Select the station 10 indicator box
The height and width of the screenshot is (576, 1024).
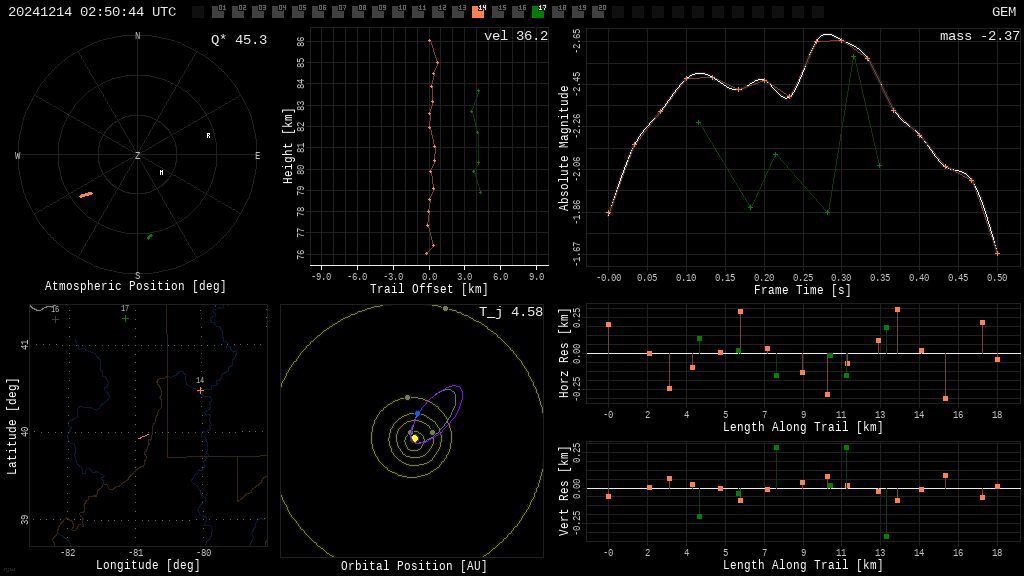point(398,12)
